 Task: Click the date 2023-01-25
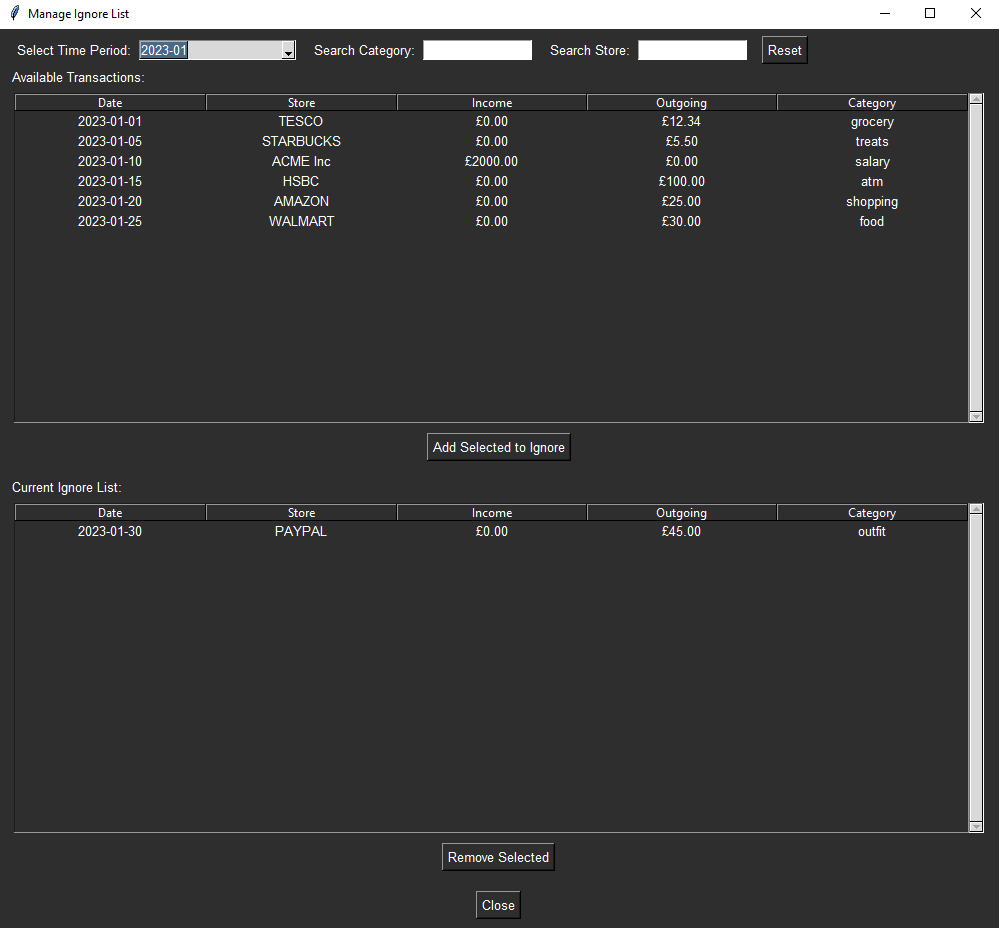click(110, 221)
